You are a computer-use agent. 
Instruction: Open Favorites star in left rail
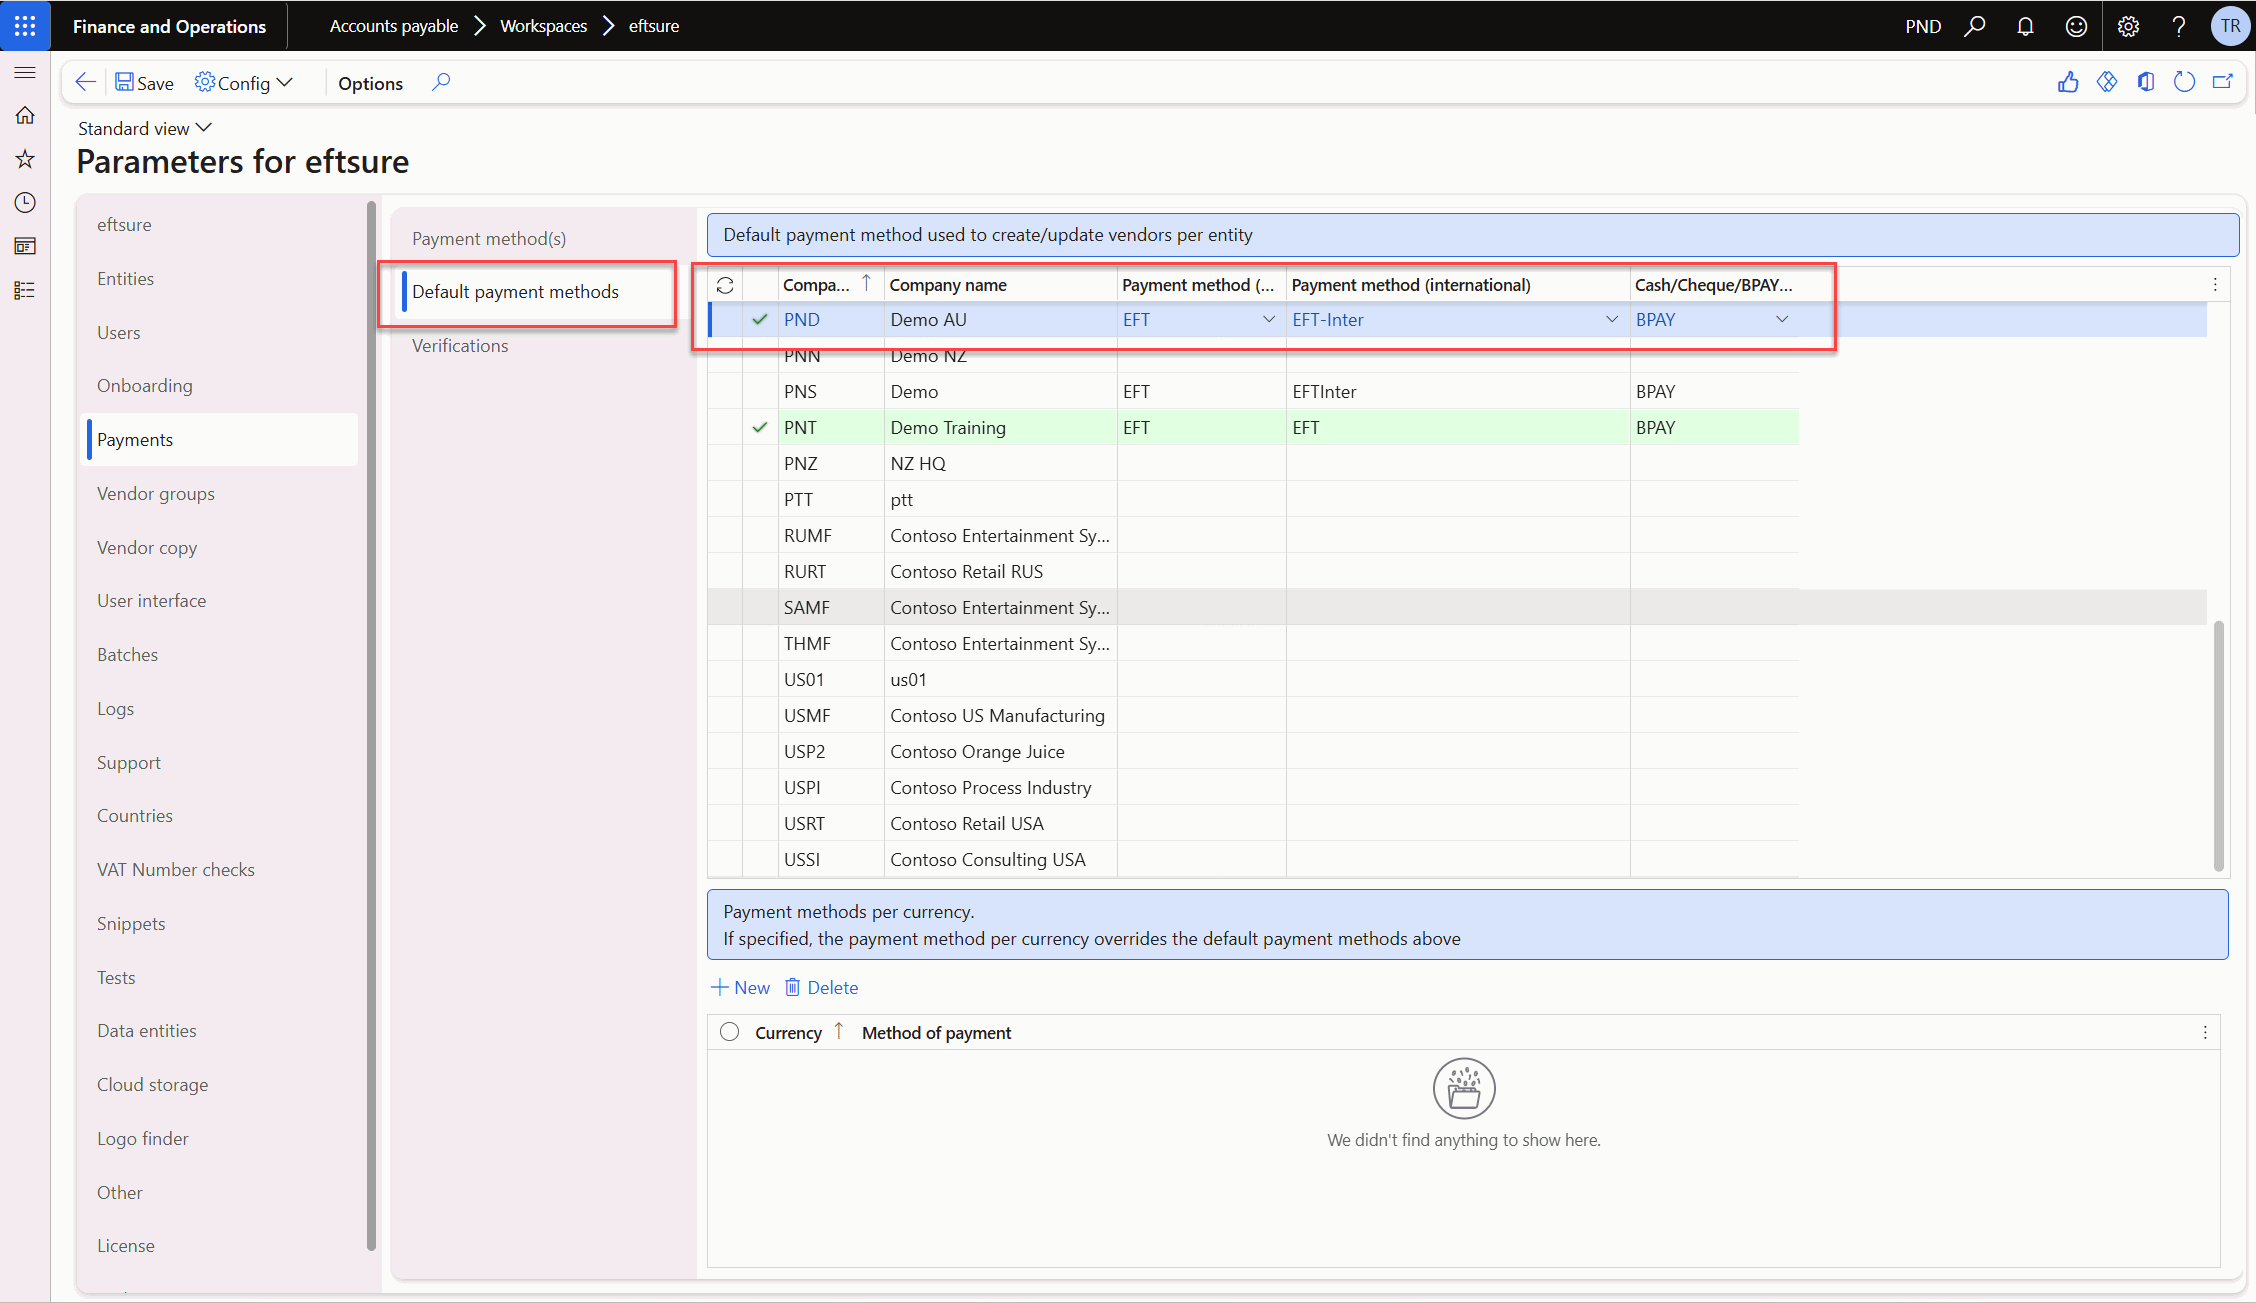pyautogui.click(x=25, y=159)
